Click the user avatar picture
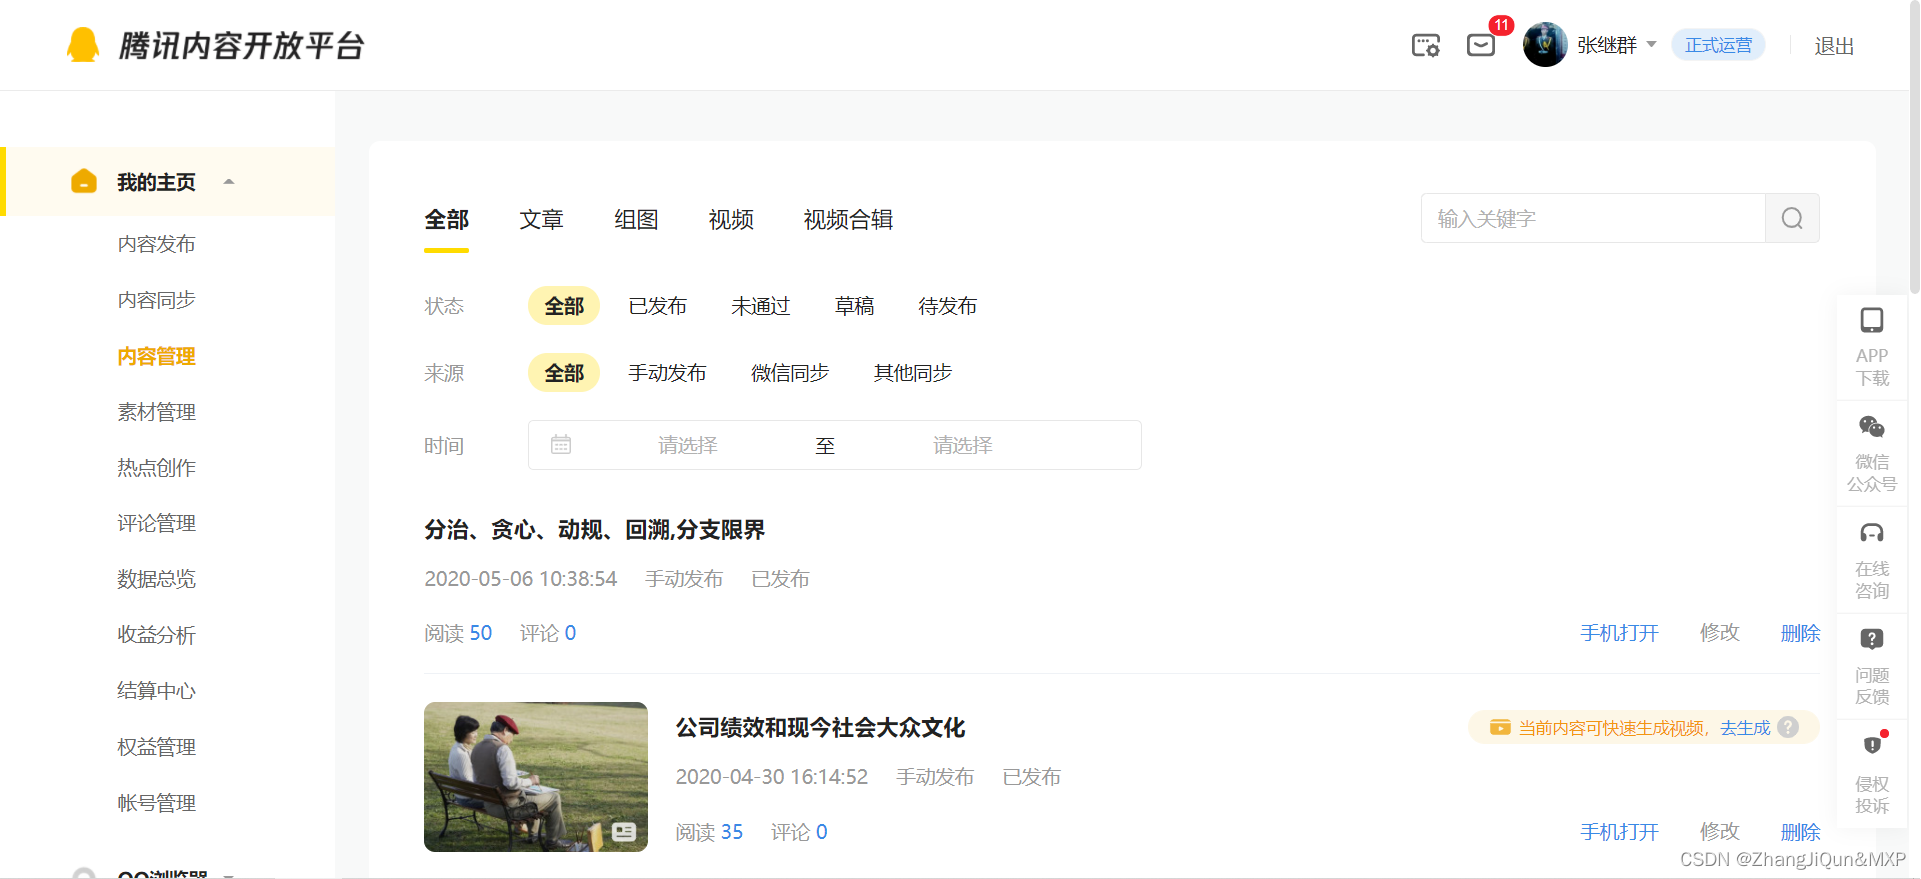The width and height of the screenshot is (1921, 879). click(1545, 45)
